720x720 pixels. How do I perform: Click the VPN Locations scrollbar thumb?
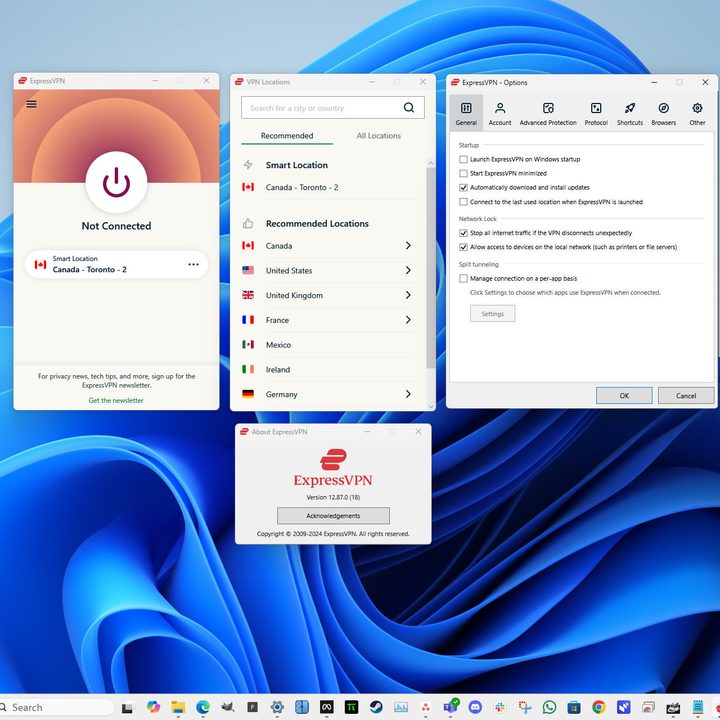[431, 268]
